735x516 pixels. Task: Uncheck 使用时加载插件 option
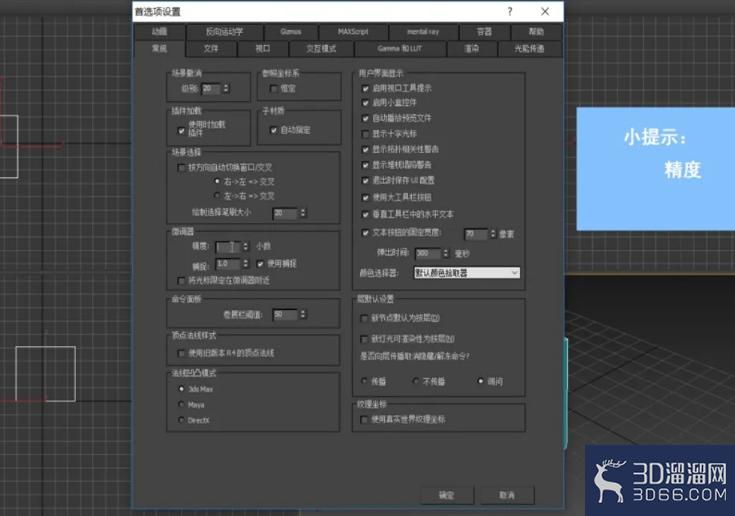[181, 130]
